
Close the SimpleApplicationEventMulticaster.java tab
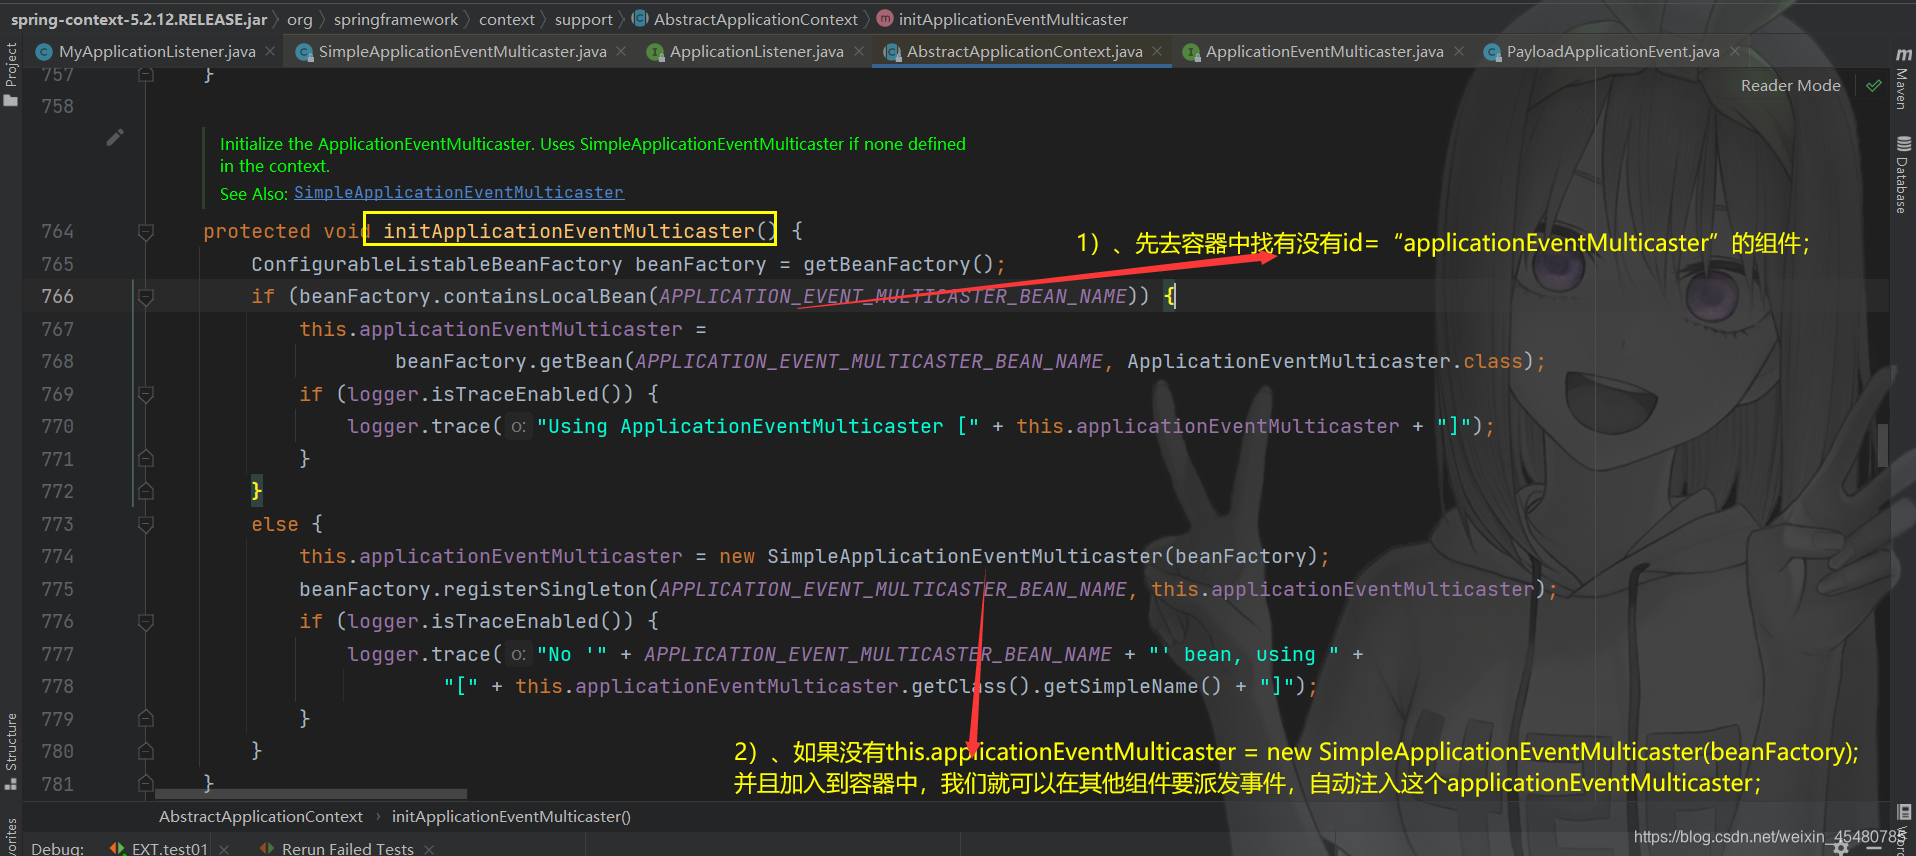621,51
